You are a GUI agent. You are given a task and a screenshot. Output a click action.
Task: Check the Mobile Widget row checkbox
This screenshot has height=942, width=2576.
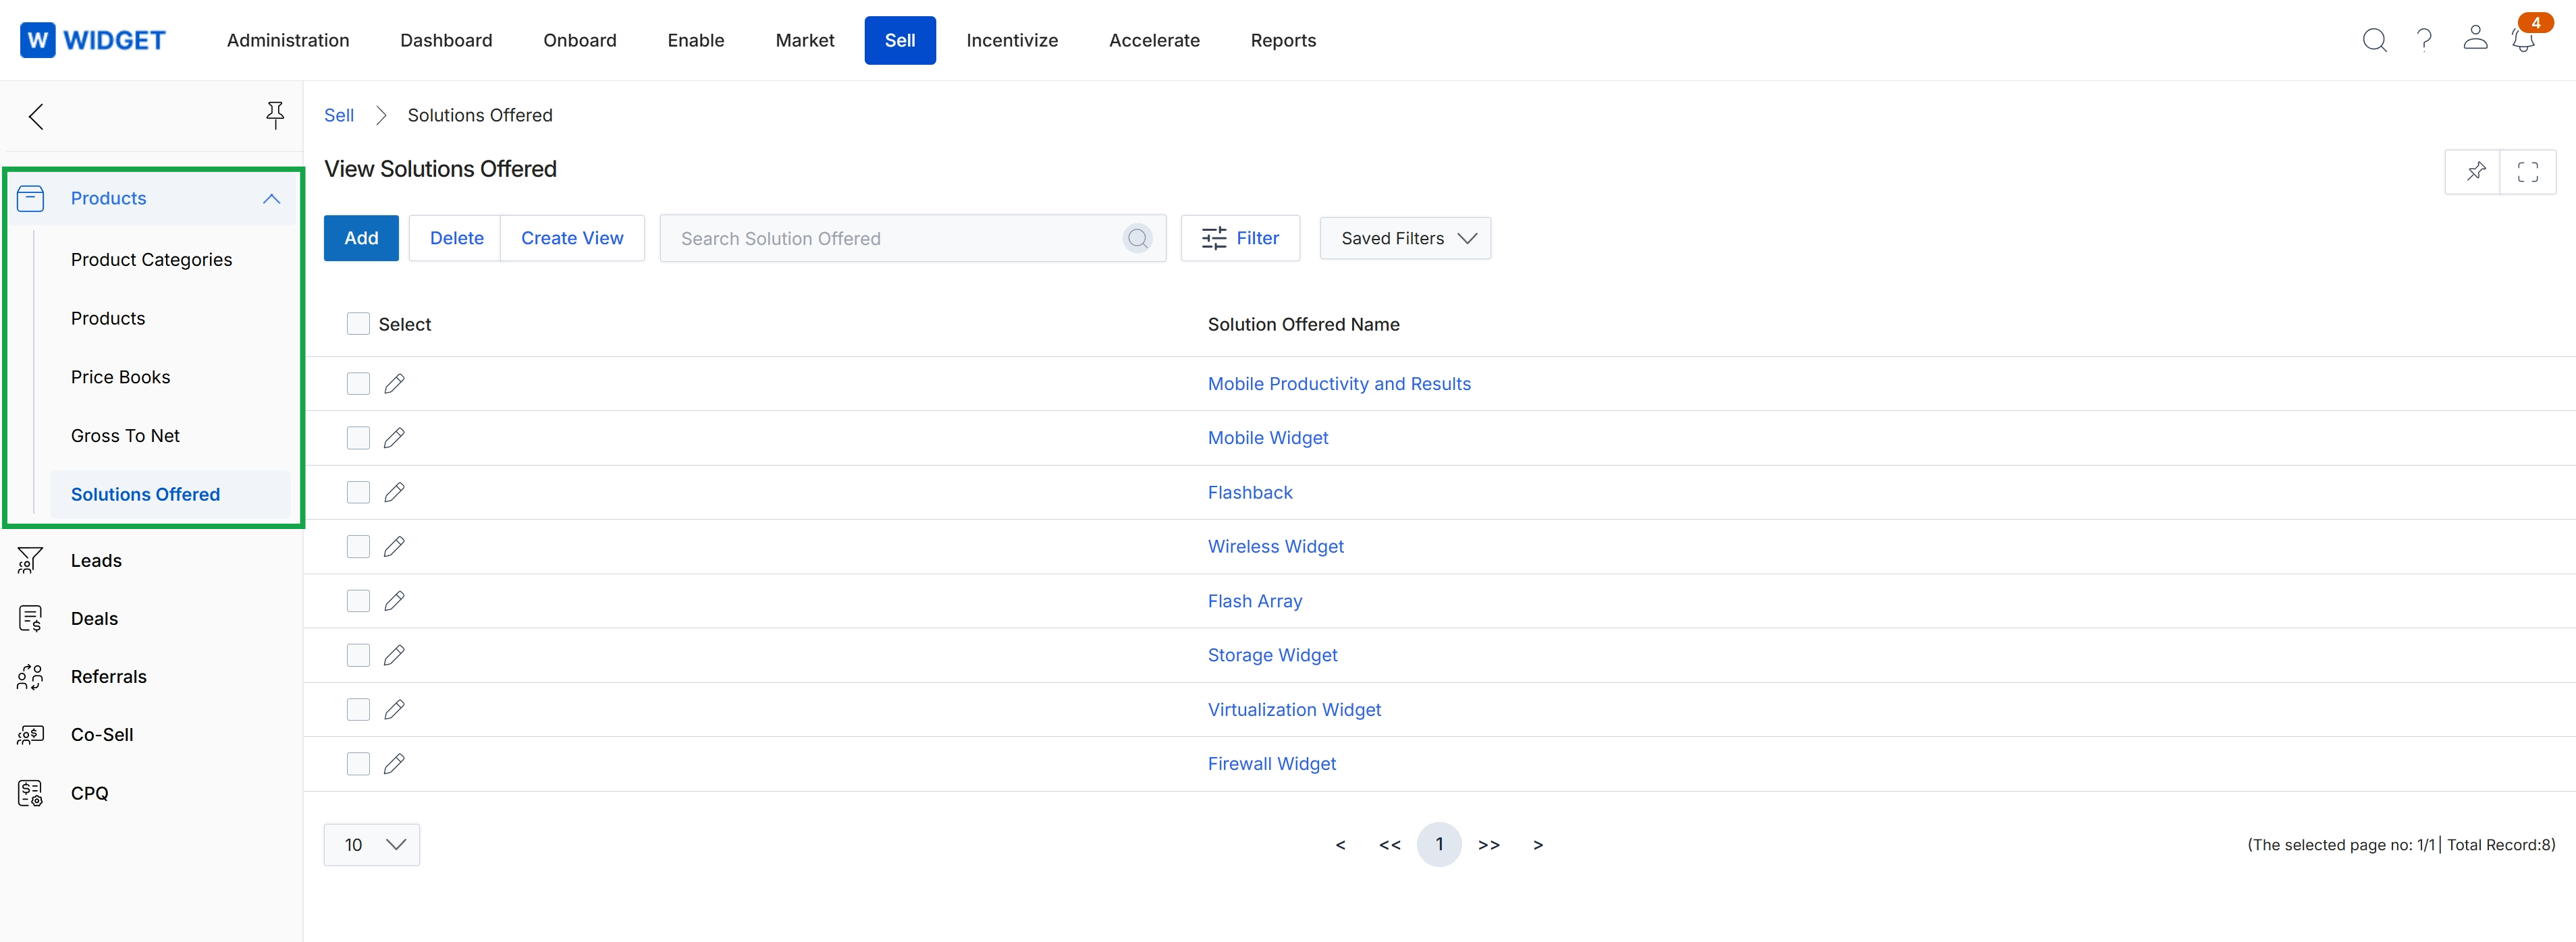[x=358, y=438]
